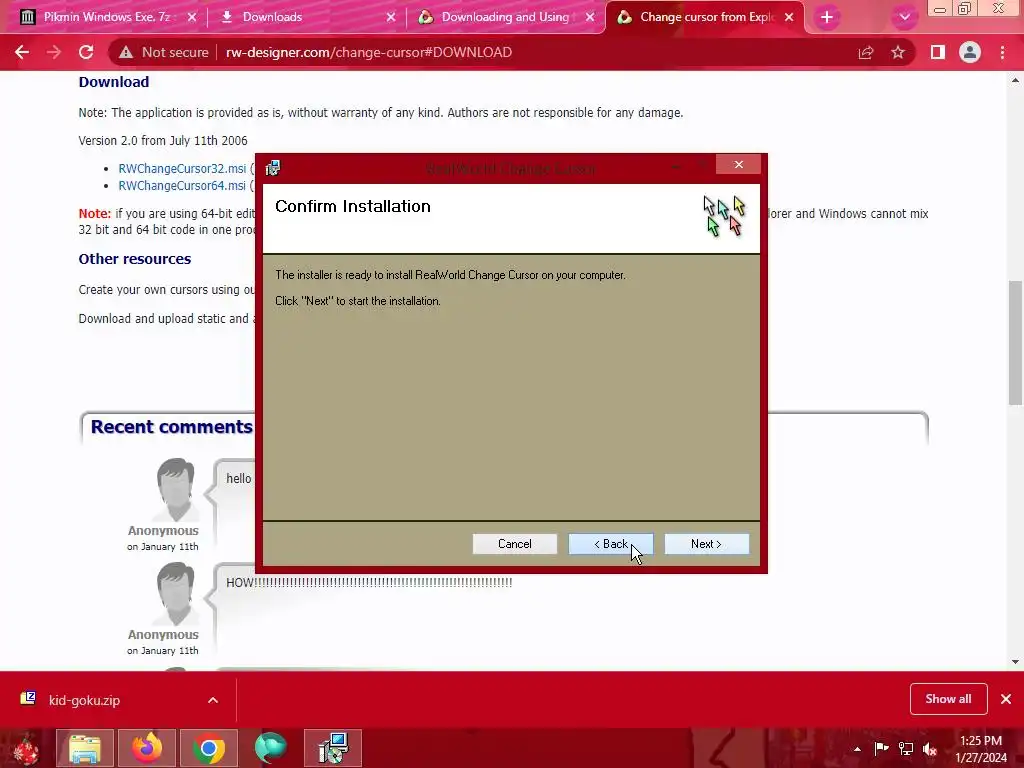Open Action Center flag icon

tap(881, 748)
